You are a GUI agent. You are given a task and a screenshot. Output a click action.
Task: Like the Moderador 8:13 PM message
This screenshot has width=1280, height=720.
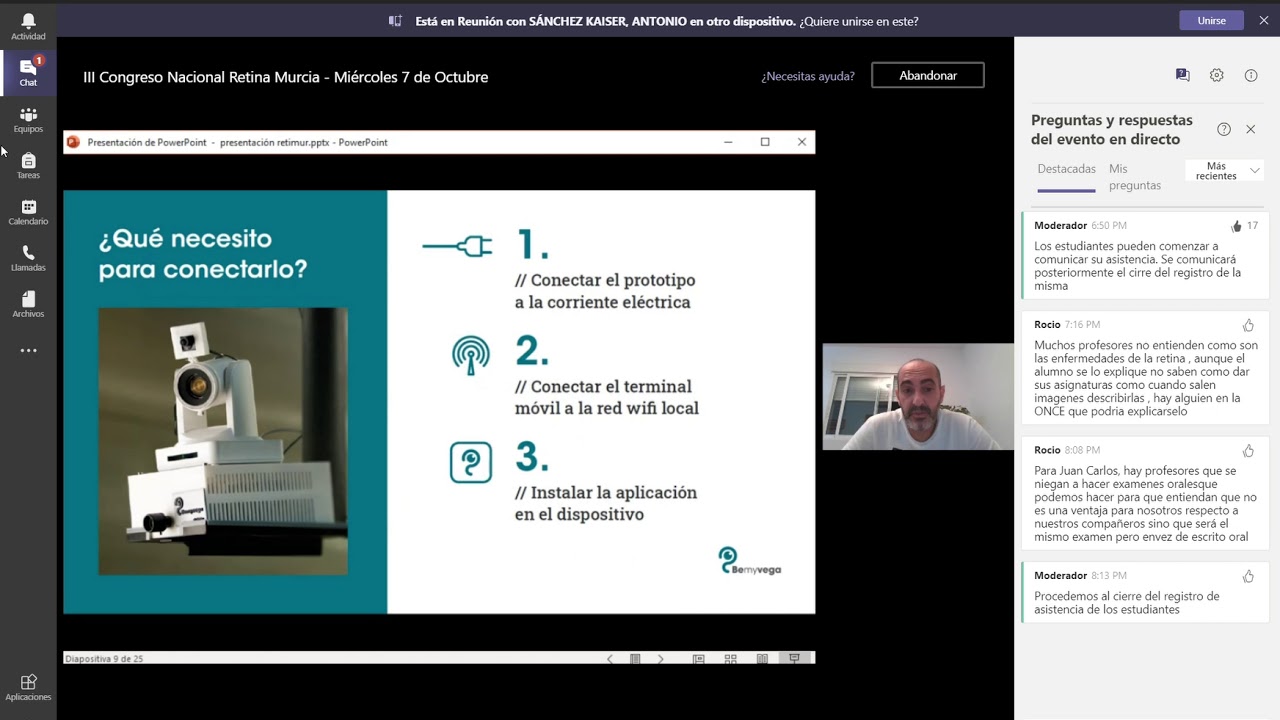[x=1248, y=576]
